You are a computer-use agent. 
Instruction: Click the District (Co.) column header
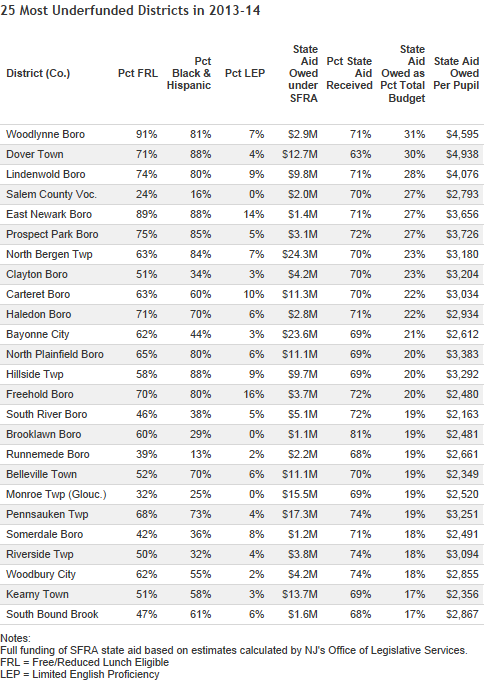tap(38, 73)
